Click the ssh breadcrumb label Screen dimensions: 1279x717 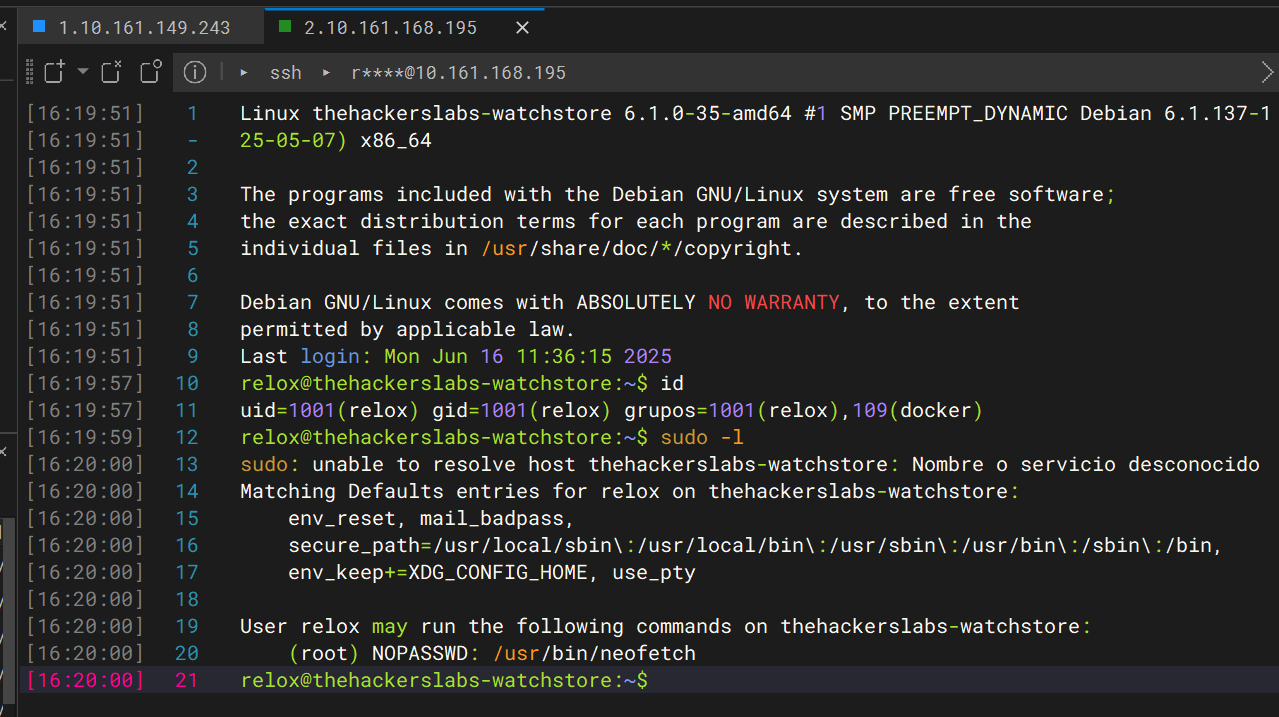(285, 73)
